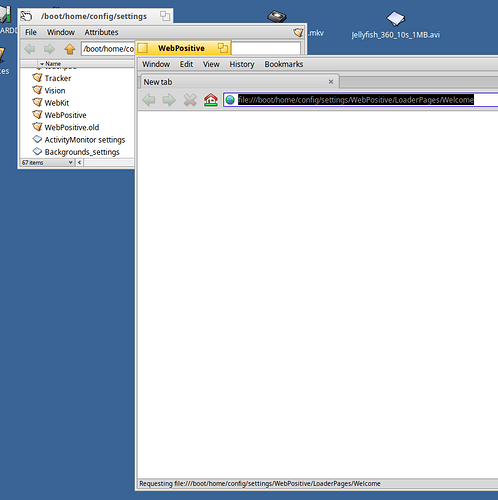Open the History menu
Screen dimensions: 498x500
pos(242,64)
